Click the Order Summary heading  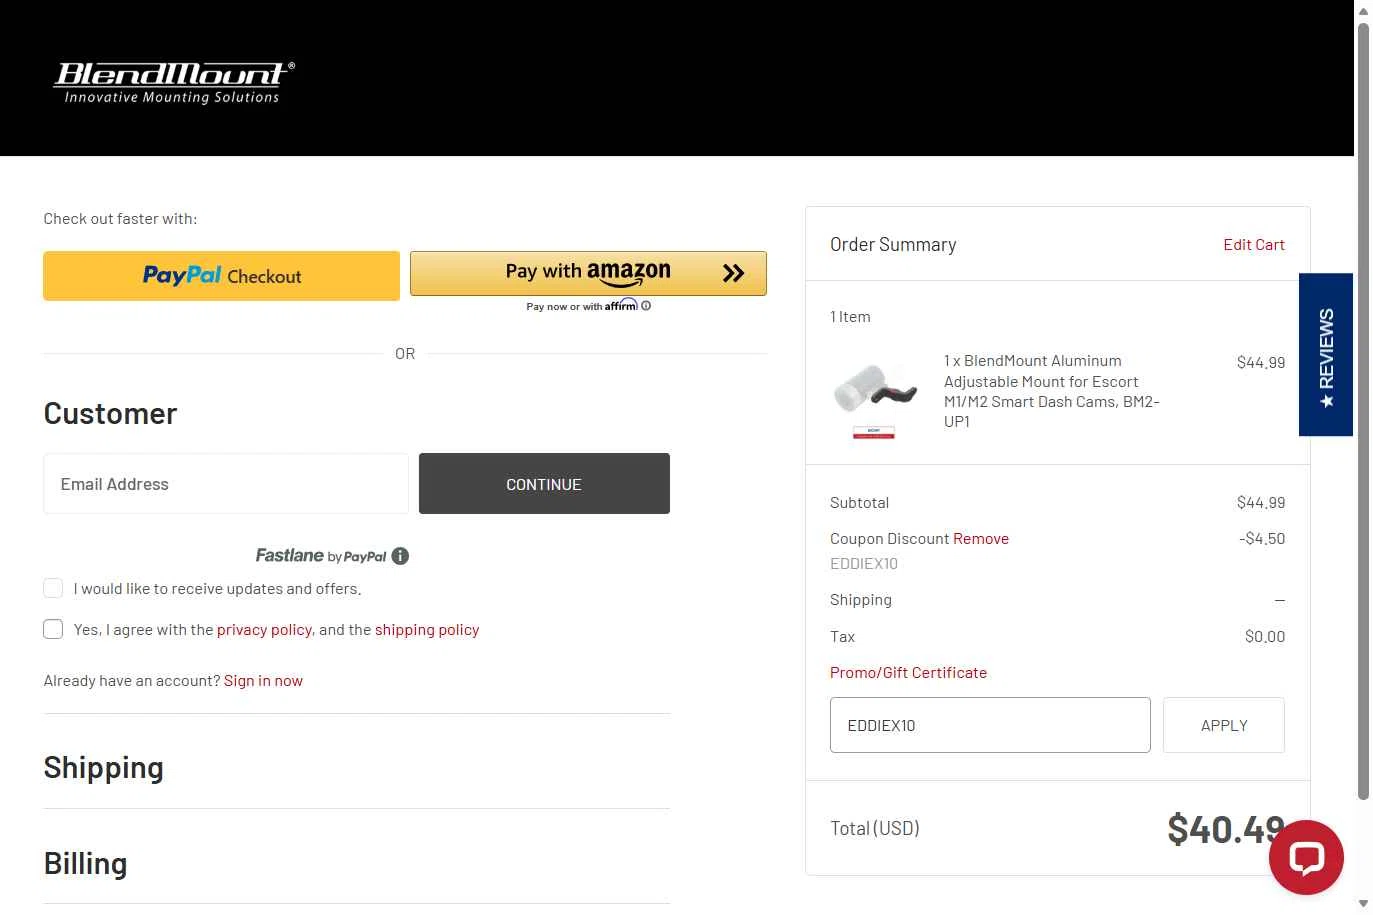(893, 245)
